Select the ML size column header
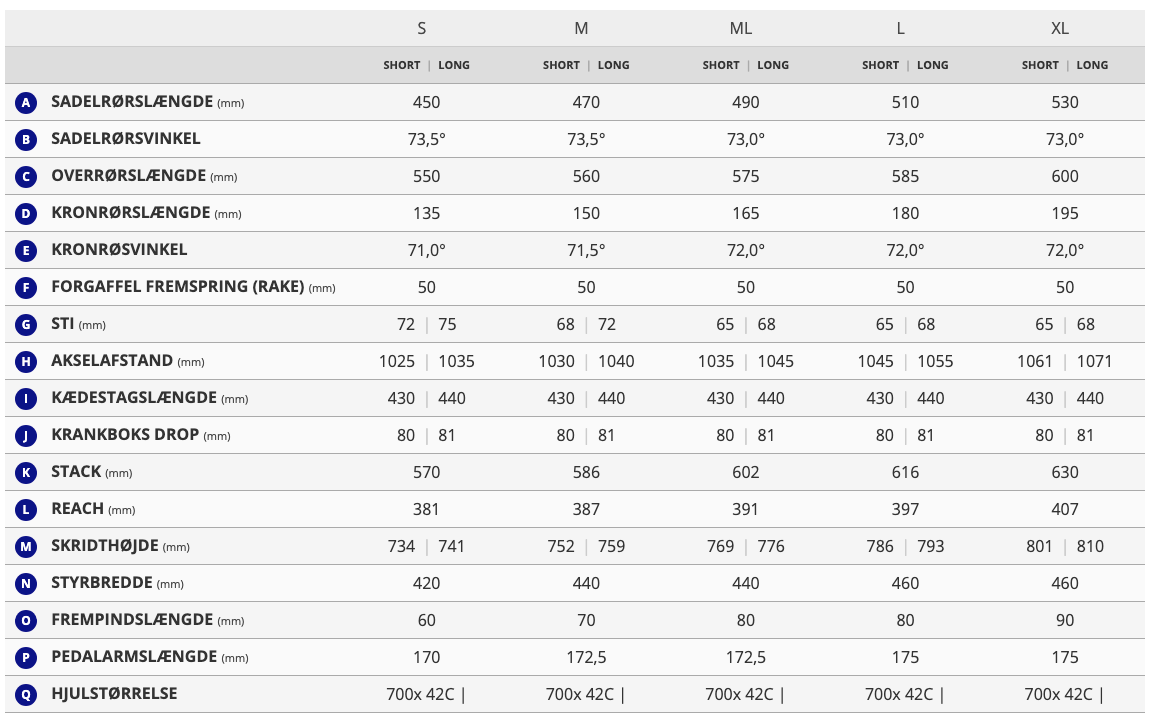Screen dimensions: 1152x721 coord(741,28)
